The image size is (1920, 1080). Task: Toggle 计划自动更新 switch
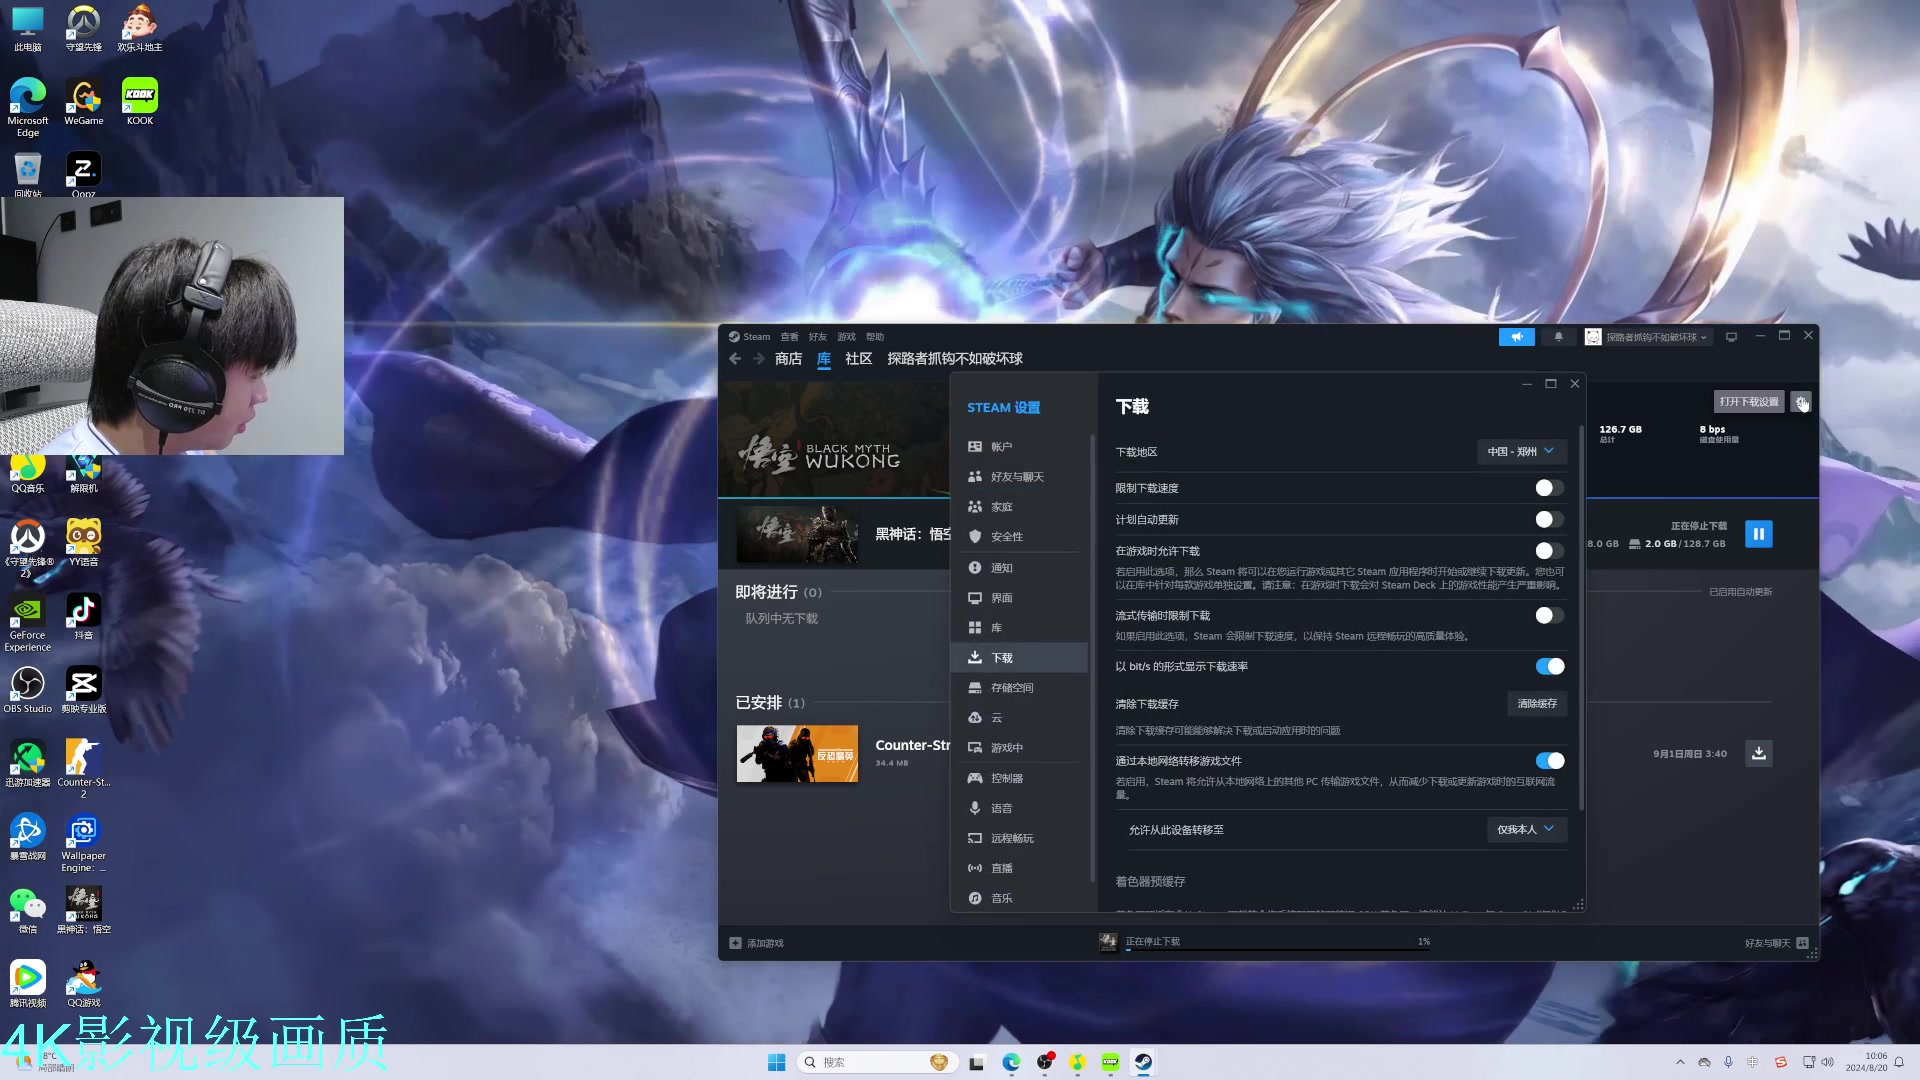click(x=1549, y=520)
